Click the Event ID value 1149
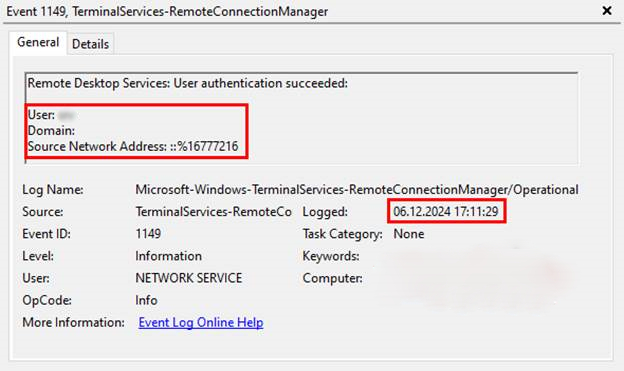 point(148,234)
